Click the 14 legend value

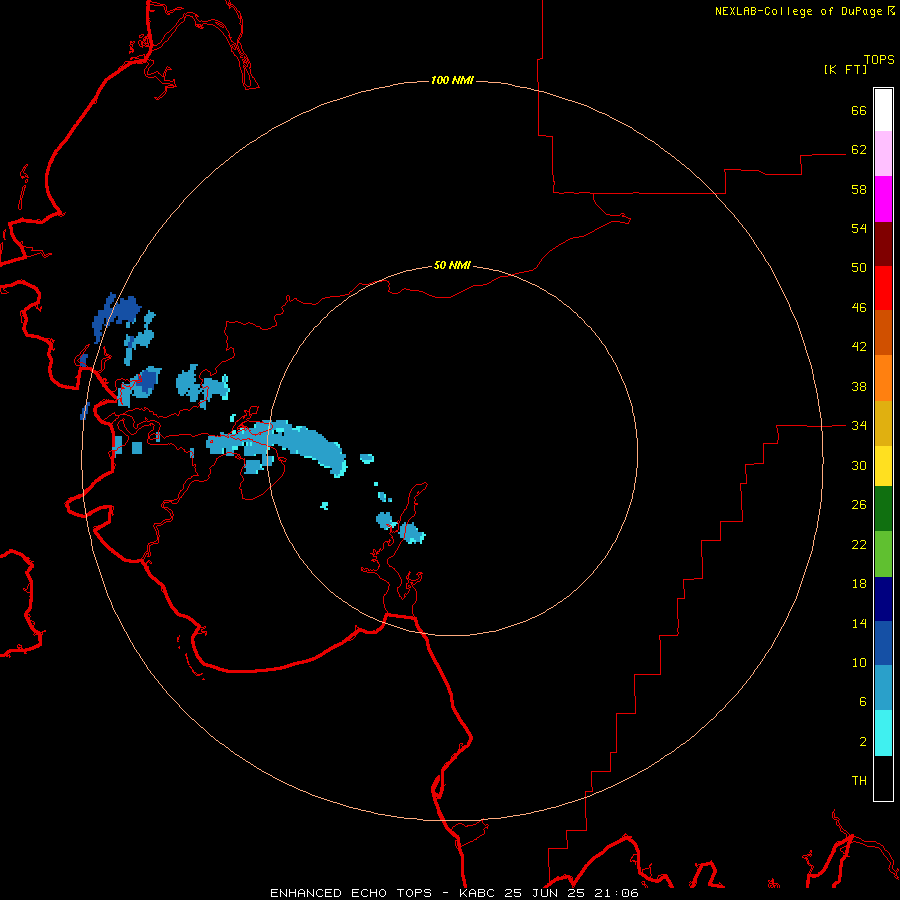click(x=859, y=623)
